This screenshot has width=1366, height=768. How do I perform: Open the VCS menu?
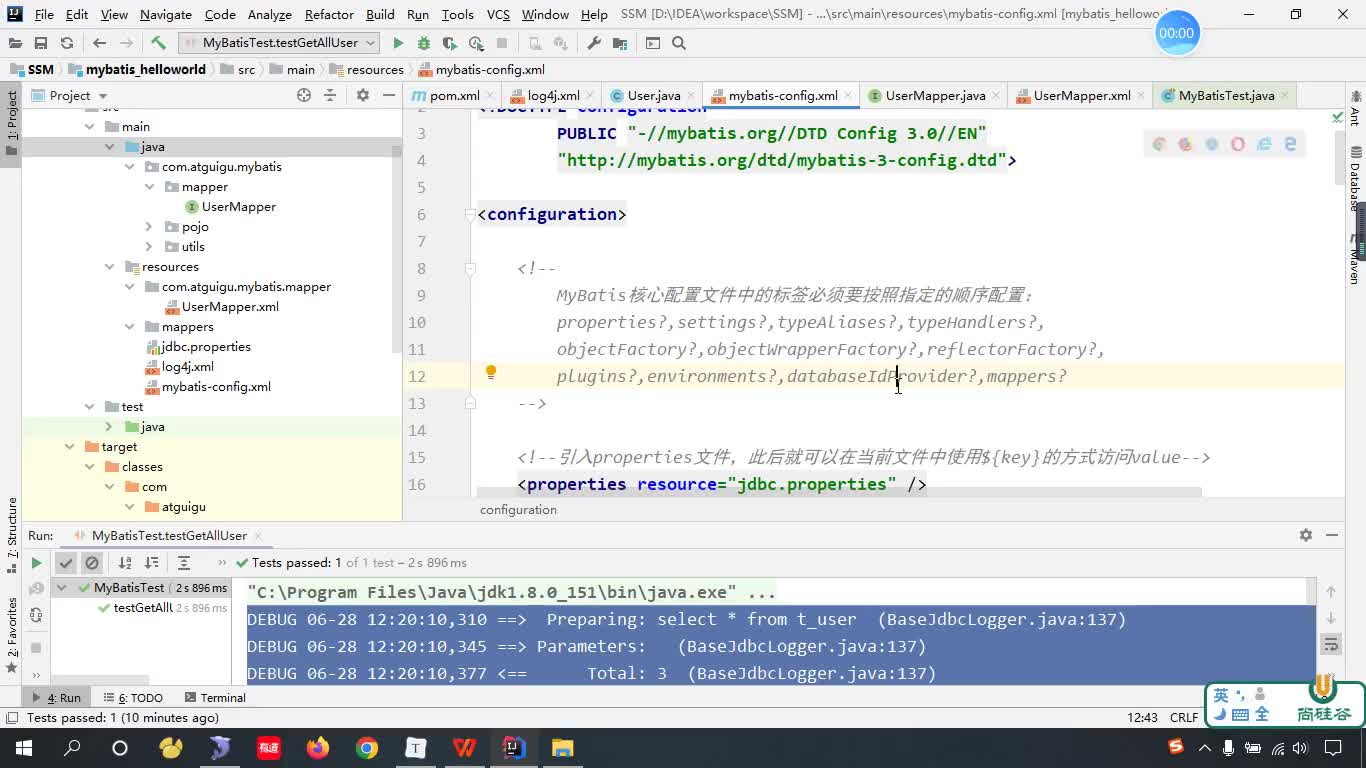[x=498, y=14]
